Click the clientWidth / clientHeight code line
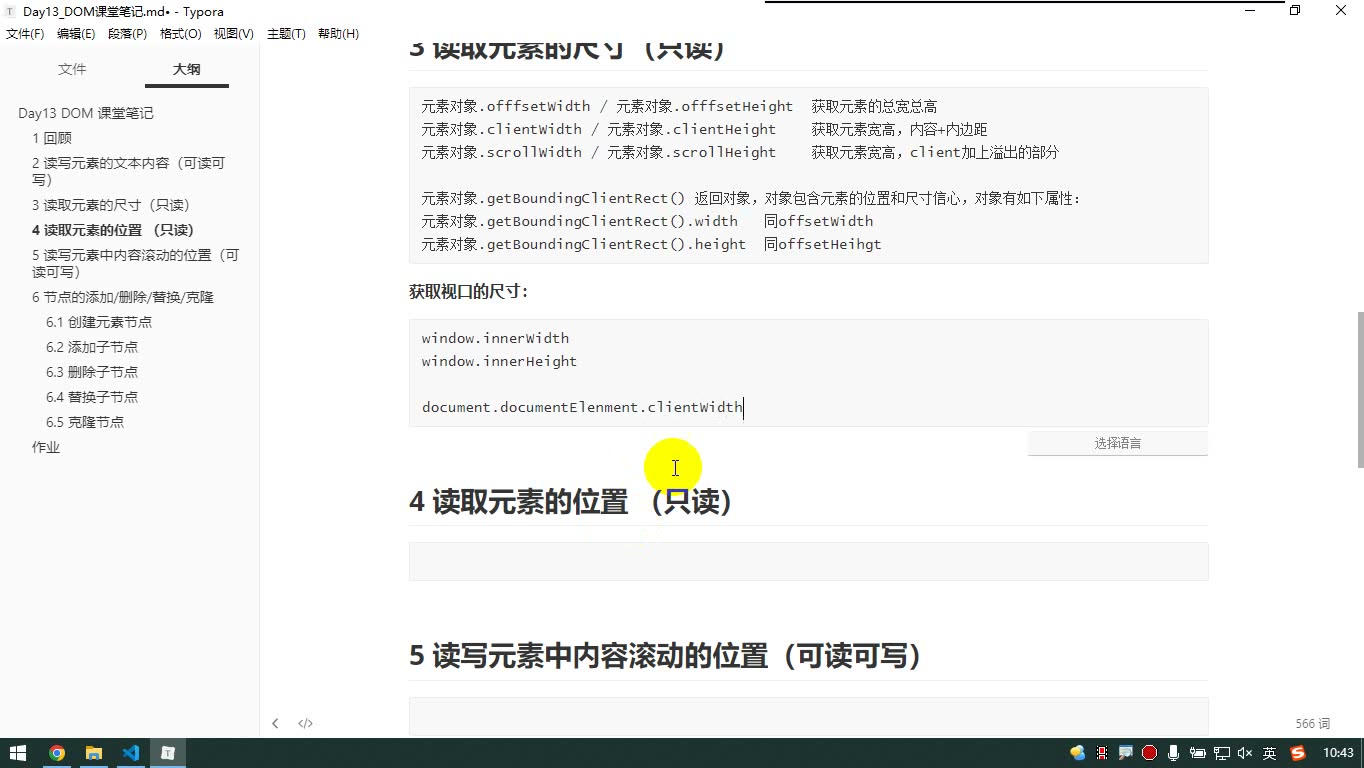The width and height of the screenshot is (1364, 768). (x=704, y=129)
